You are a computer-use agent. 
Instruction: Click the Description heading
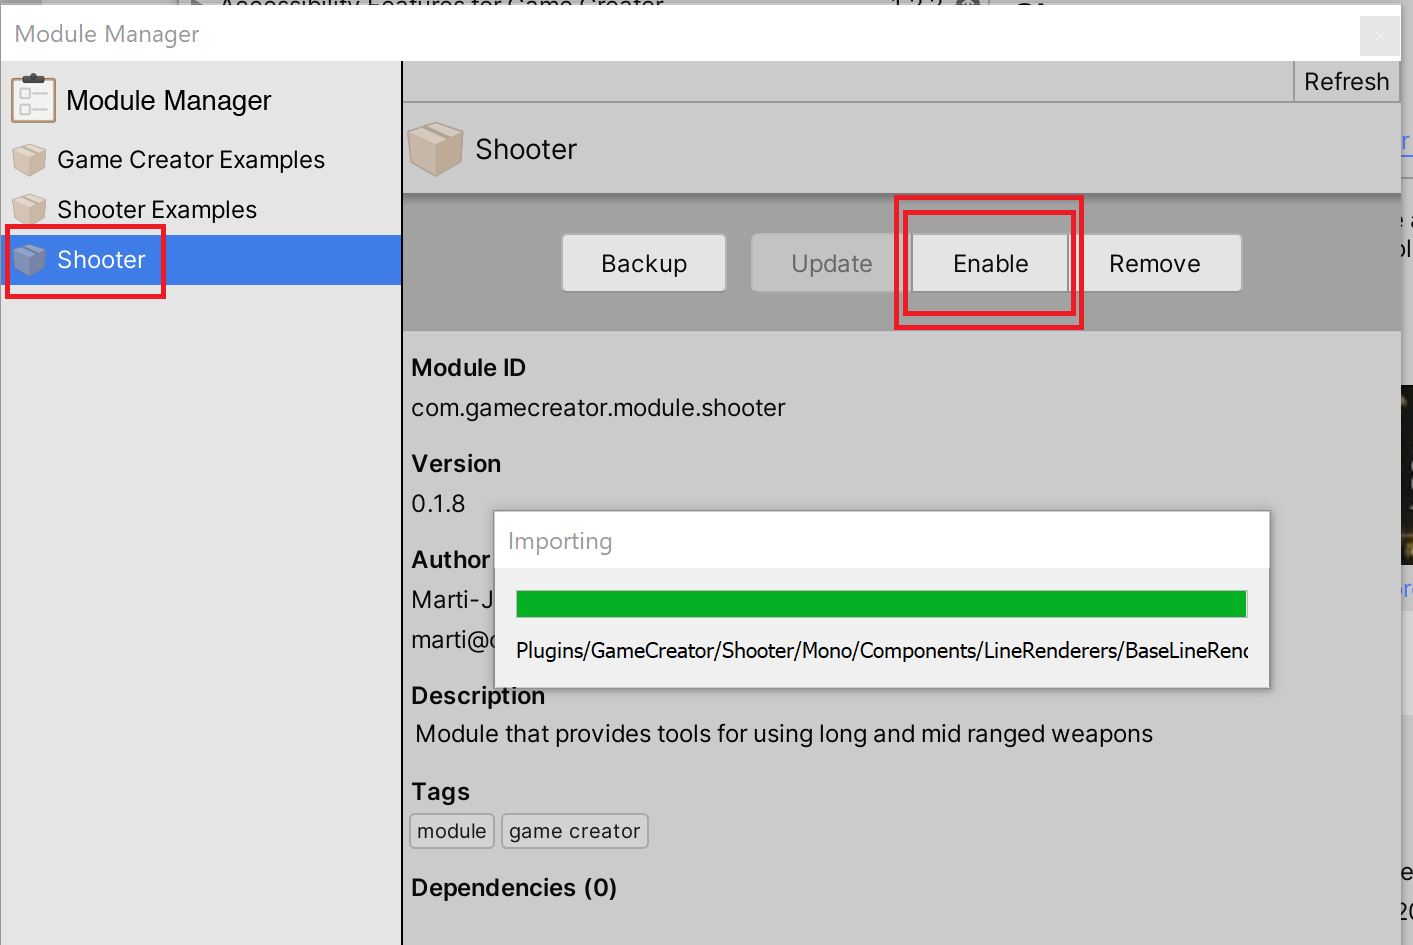[478, 696]
